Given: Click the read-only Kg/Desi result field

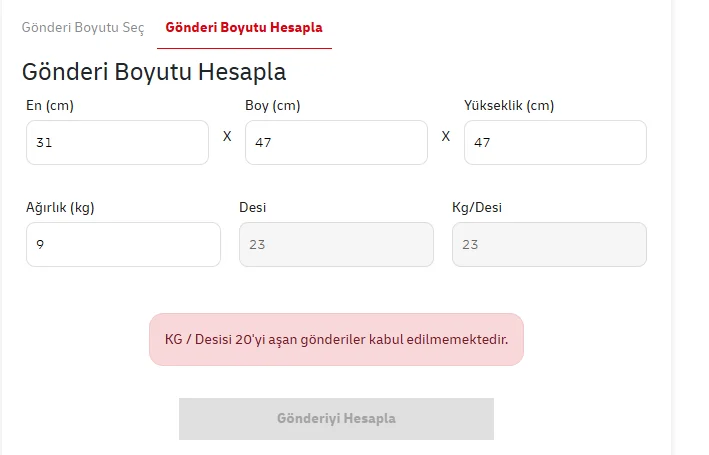Looking at the screenshot, I should (x=549, y=244).
